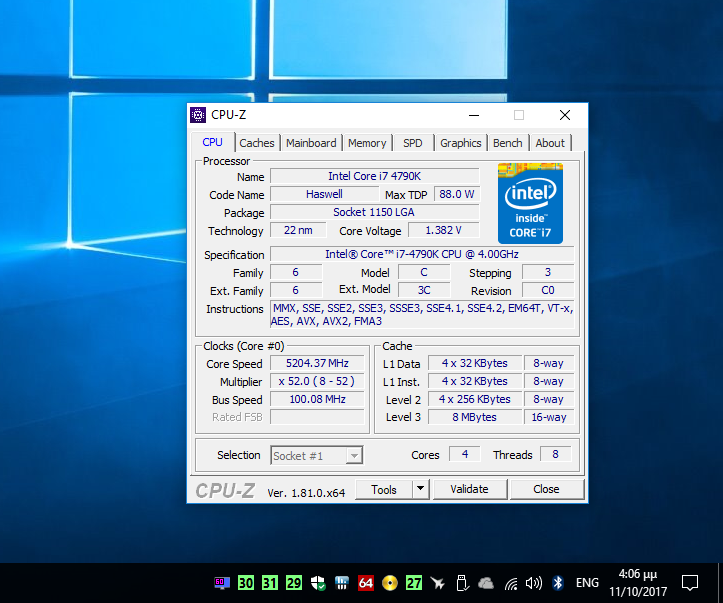
Task: Click the Ext. Model value '3C'
Action: tap(424, 290)
